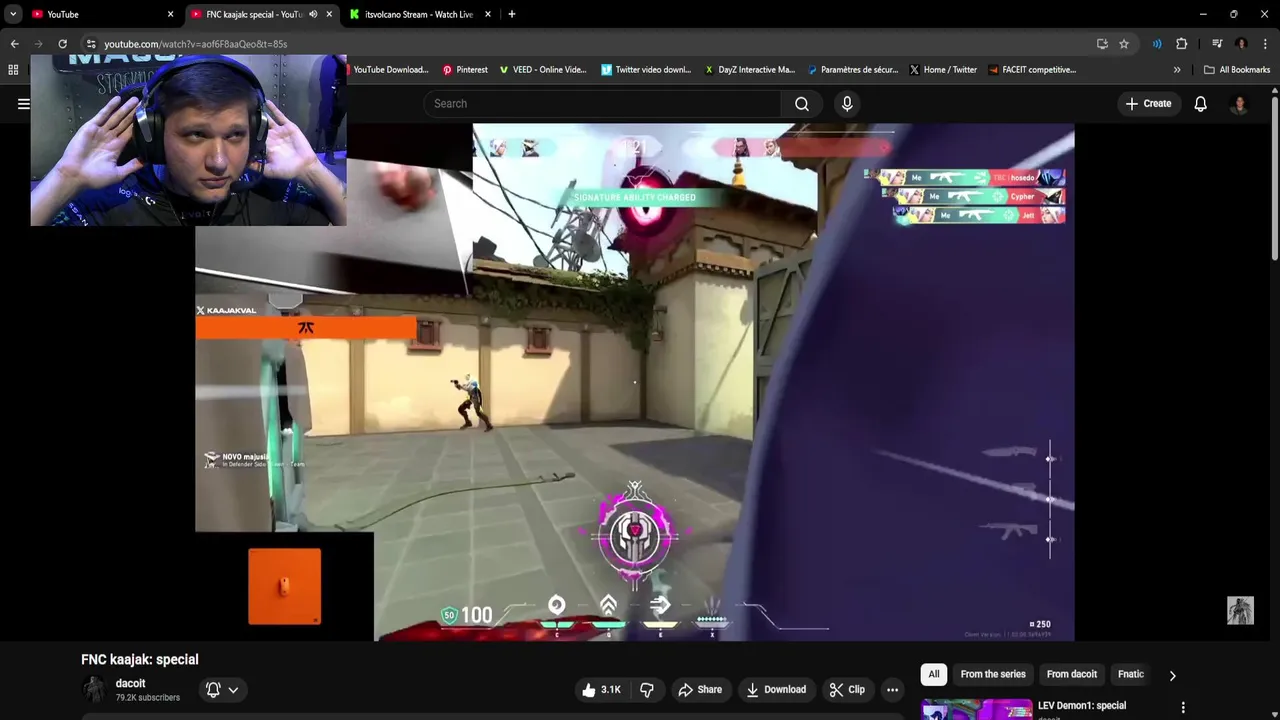Install app icon in address bar
The height and width of the screenshot is (720, 1280).
[1102, 44]
